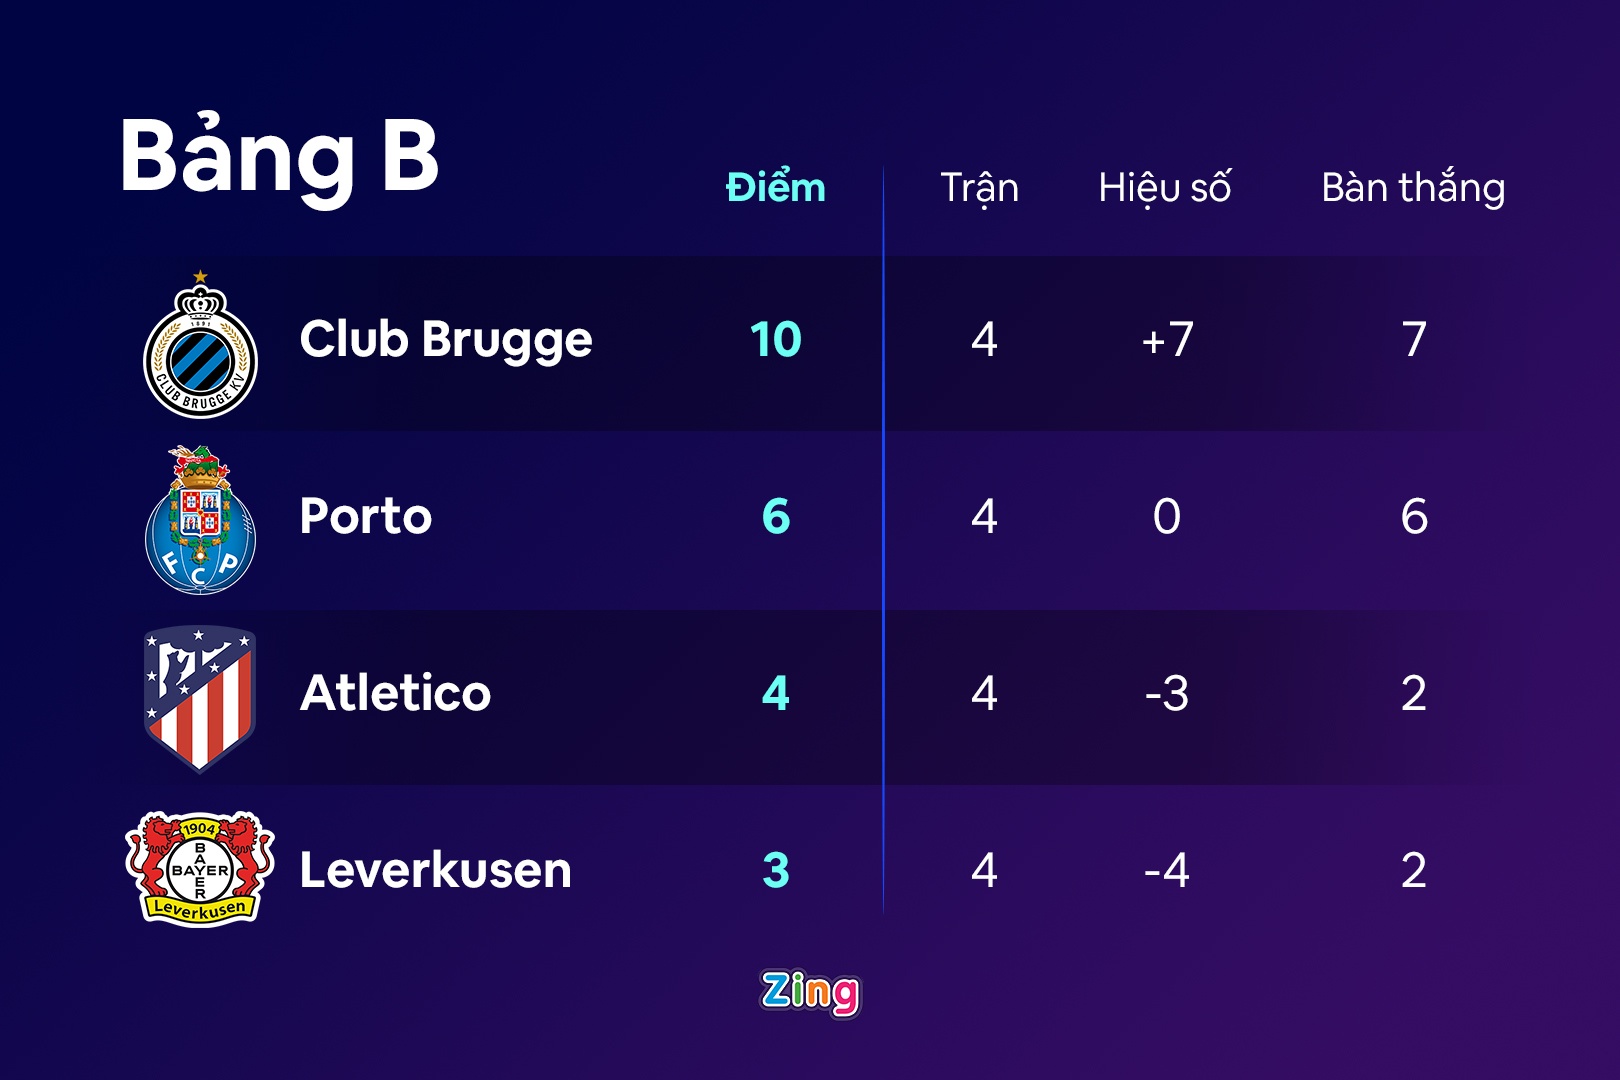Click the Bàn thắng column header
Viewport: 1620px width, 1080px height.
click(x=1412, y=188)
